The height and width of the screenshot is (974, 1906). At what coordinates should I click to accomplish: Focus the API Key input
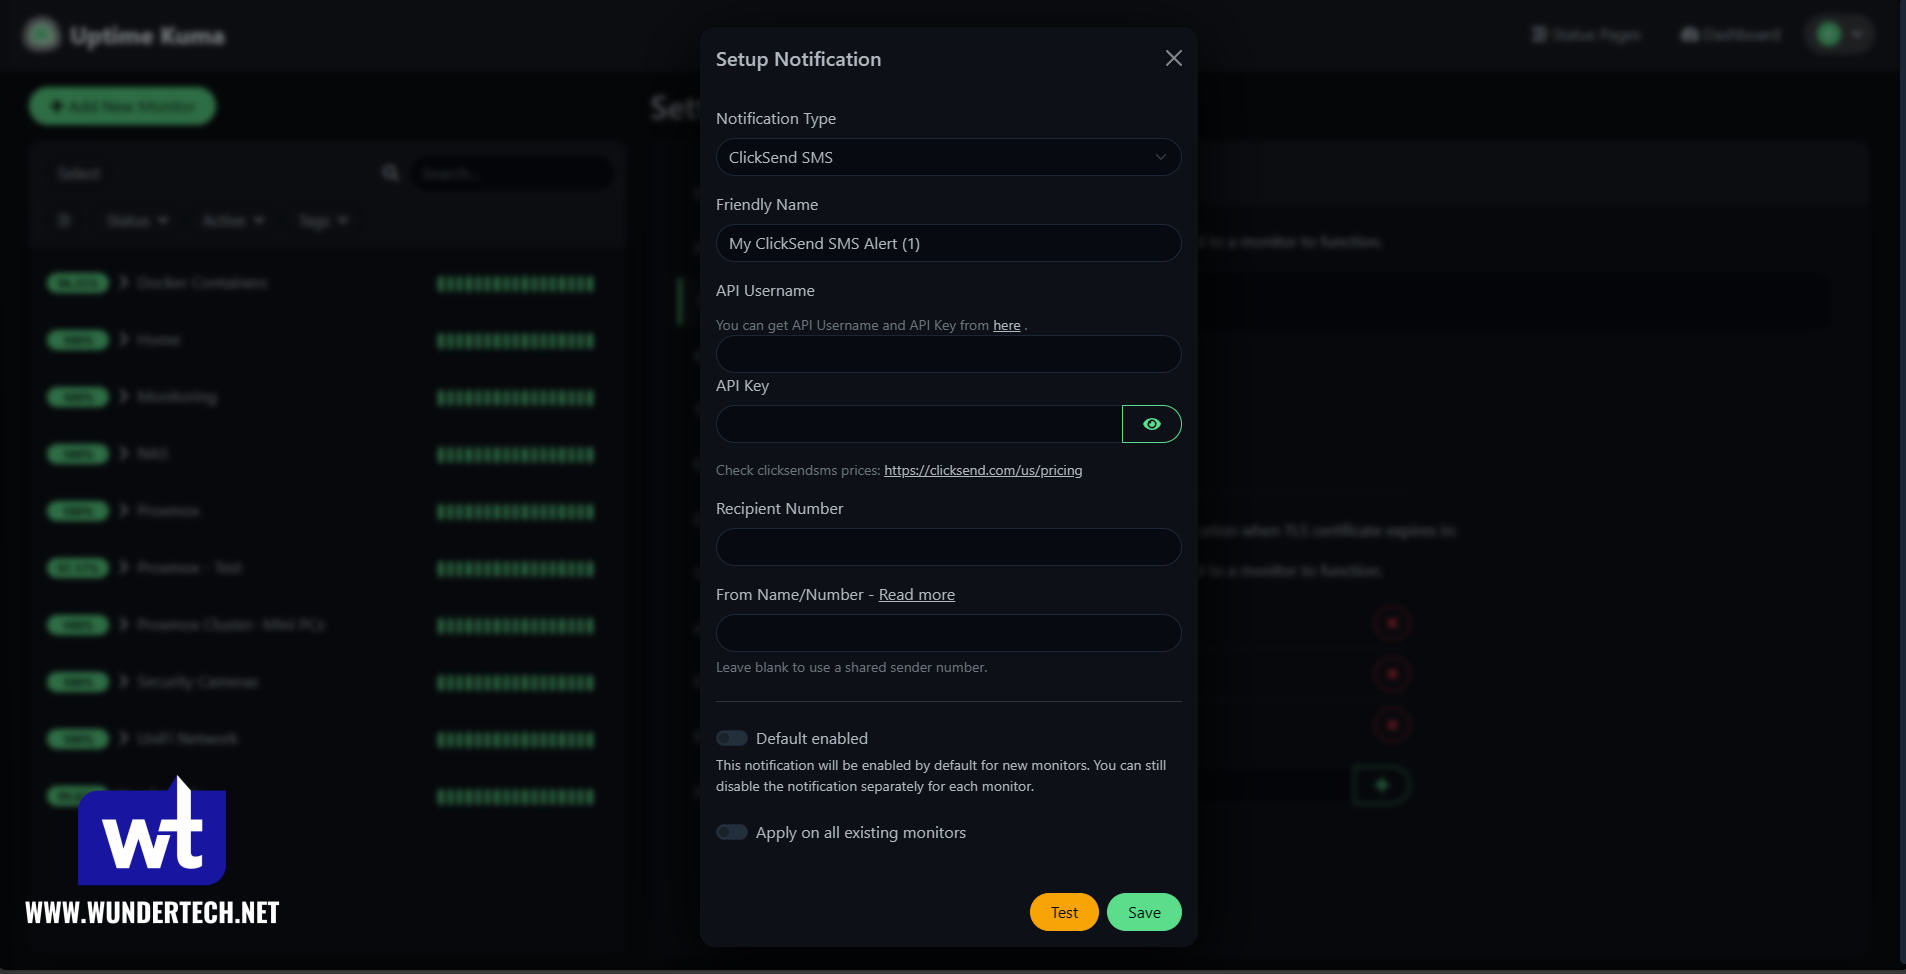tap(919, 424)
